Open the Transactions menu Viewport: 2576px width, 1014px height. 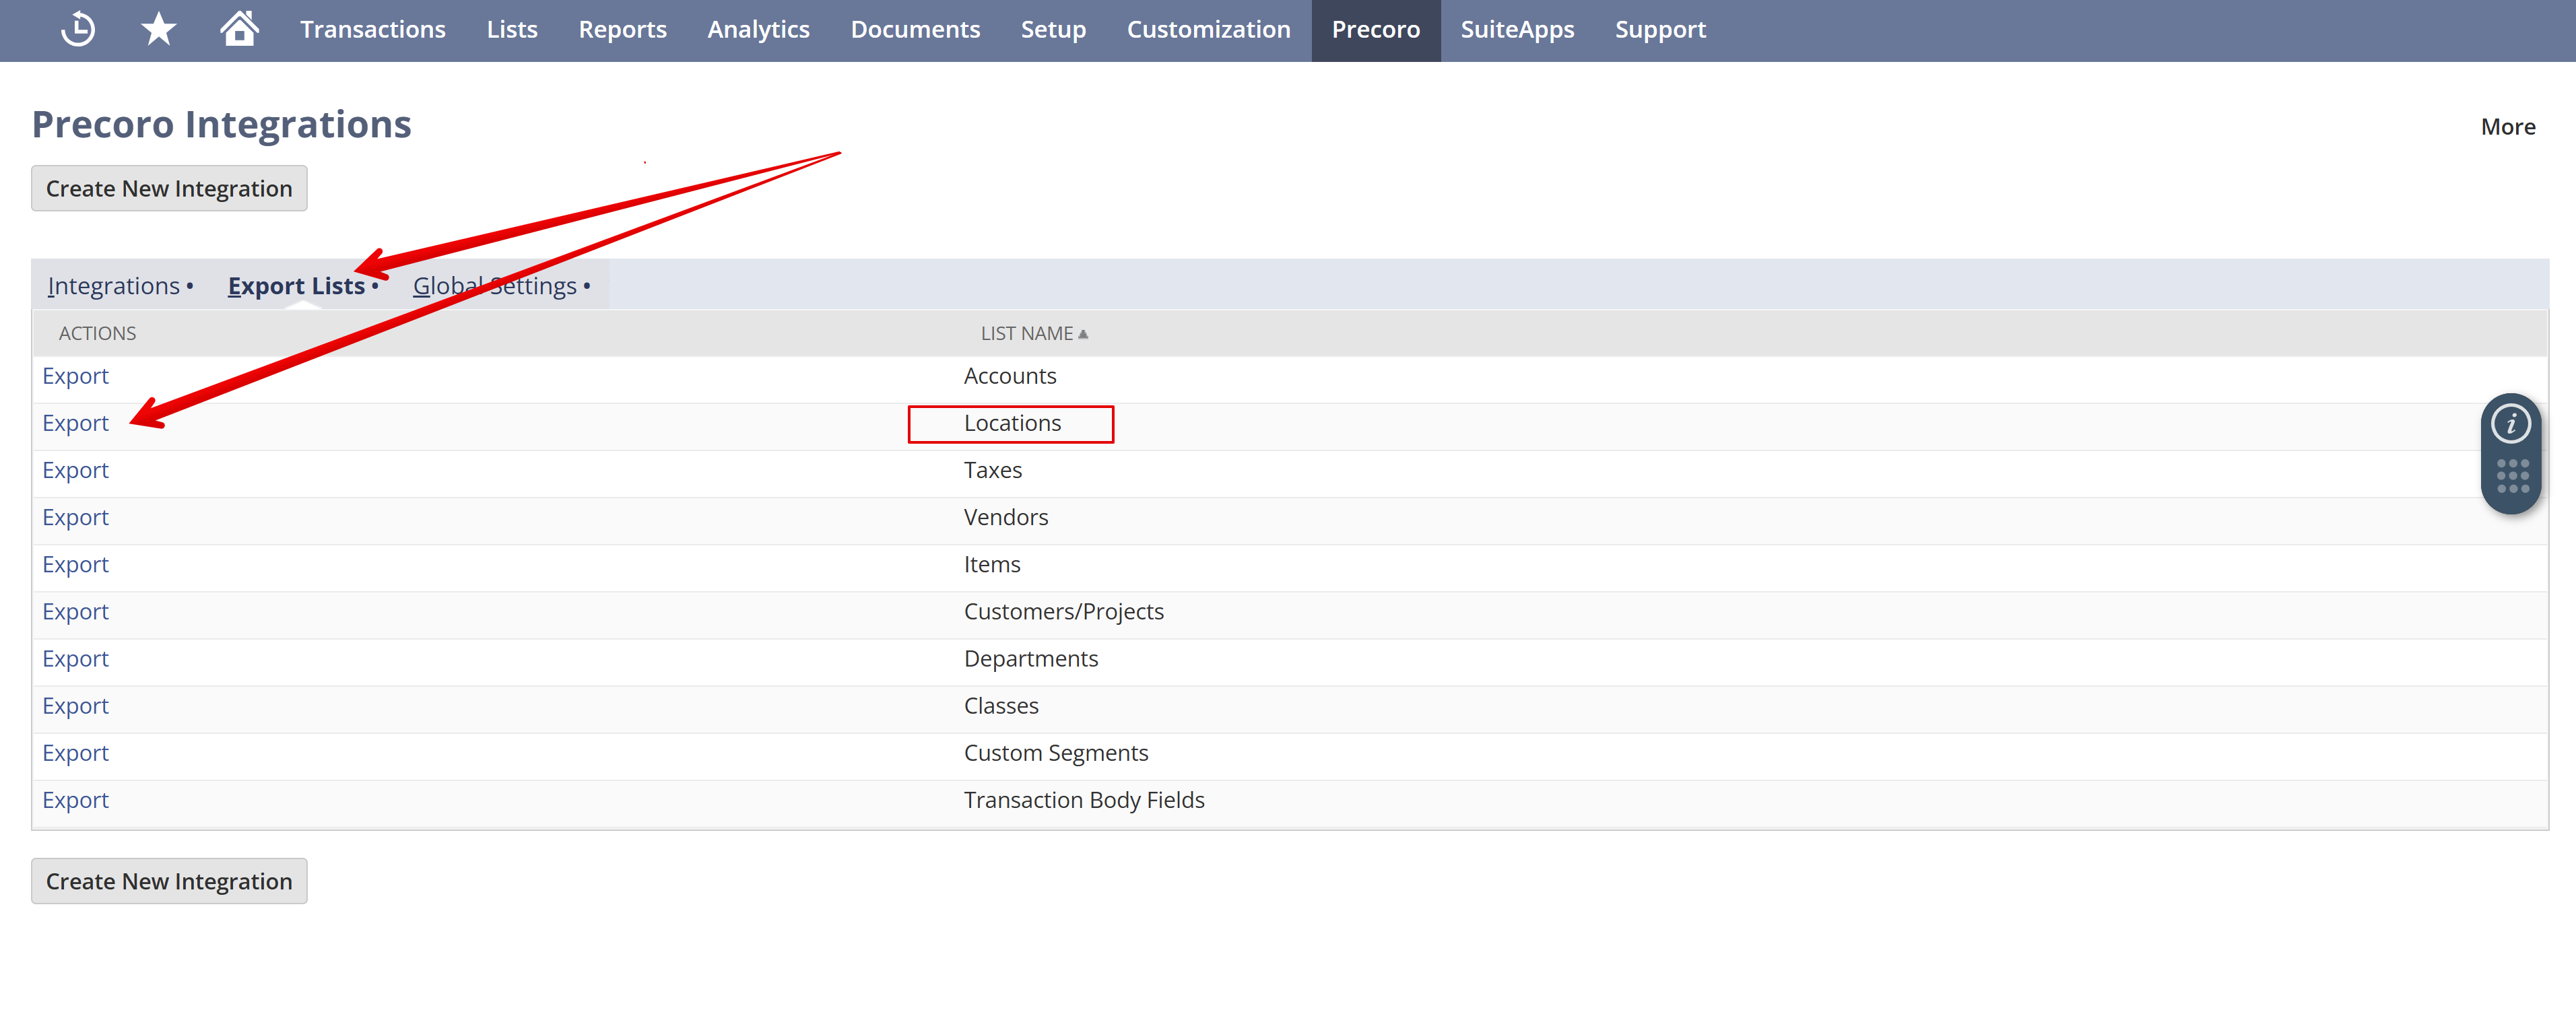click(x=373, y=30)
